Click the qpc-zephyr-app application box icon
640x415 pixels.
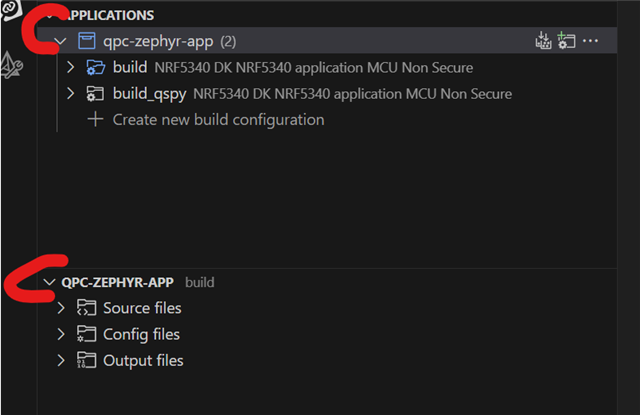(x=87, y=41)
